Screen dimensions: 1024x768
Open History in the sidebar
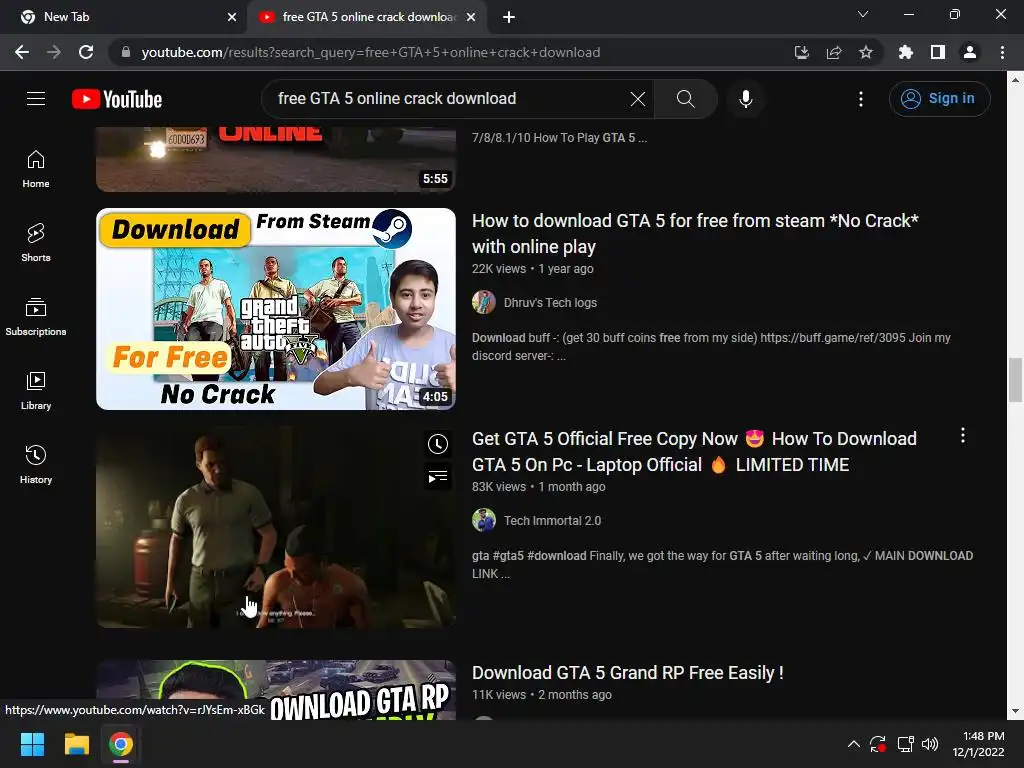coord(36,464)
